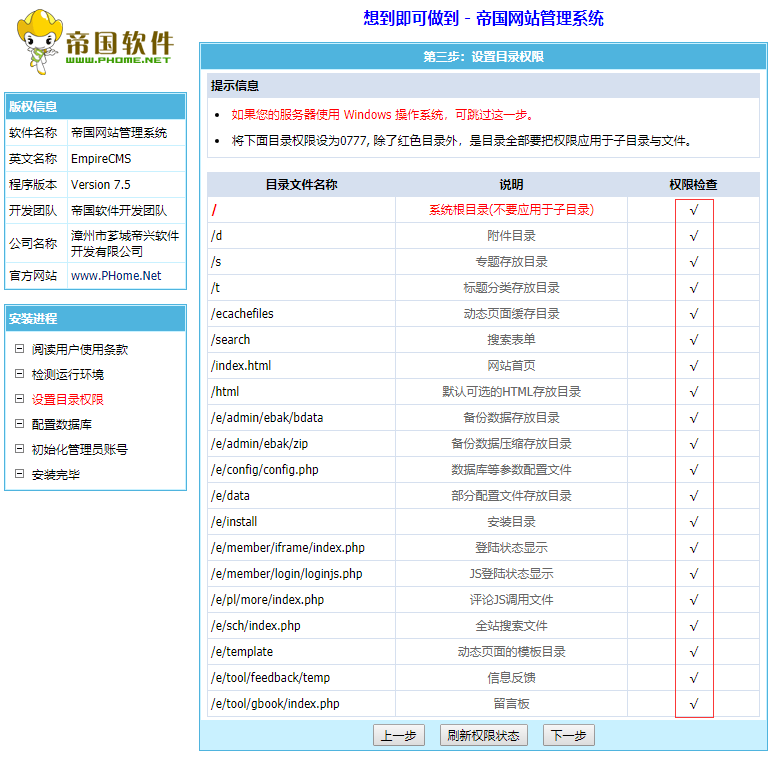Expand the 检测运行环境 step box icon
This screenshot has height=761, width=774.
click(19, 374)
